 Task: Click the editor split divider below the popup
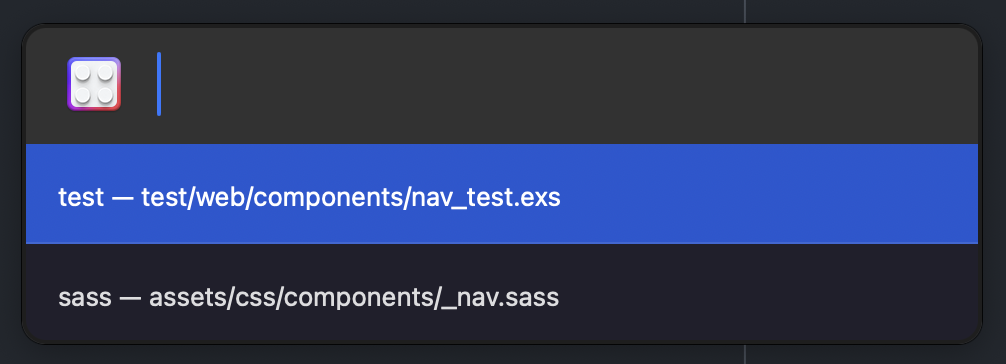coord(745,354)
